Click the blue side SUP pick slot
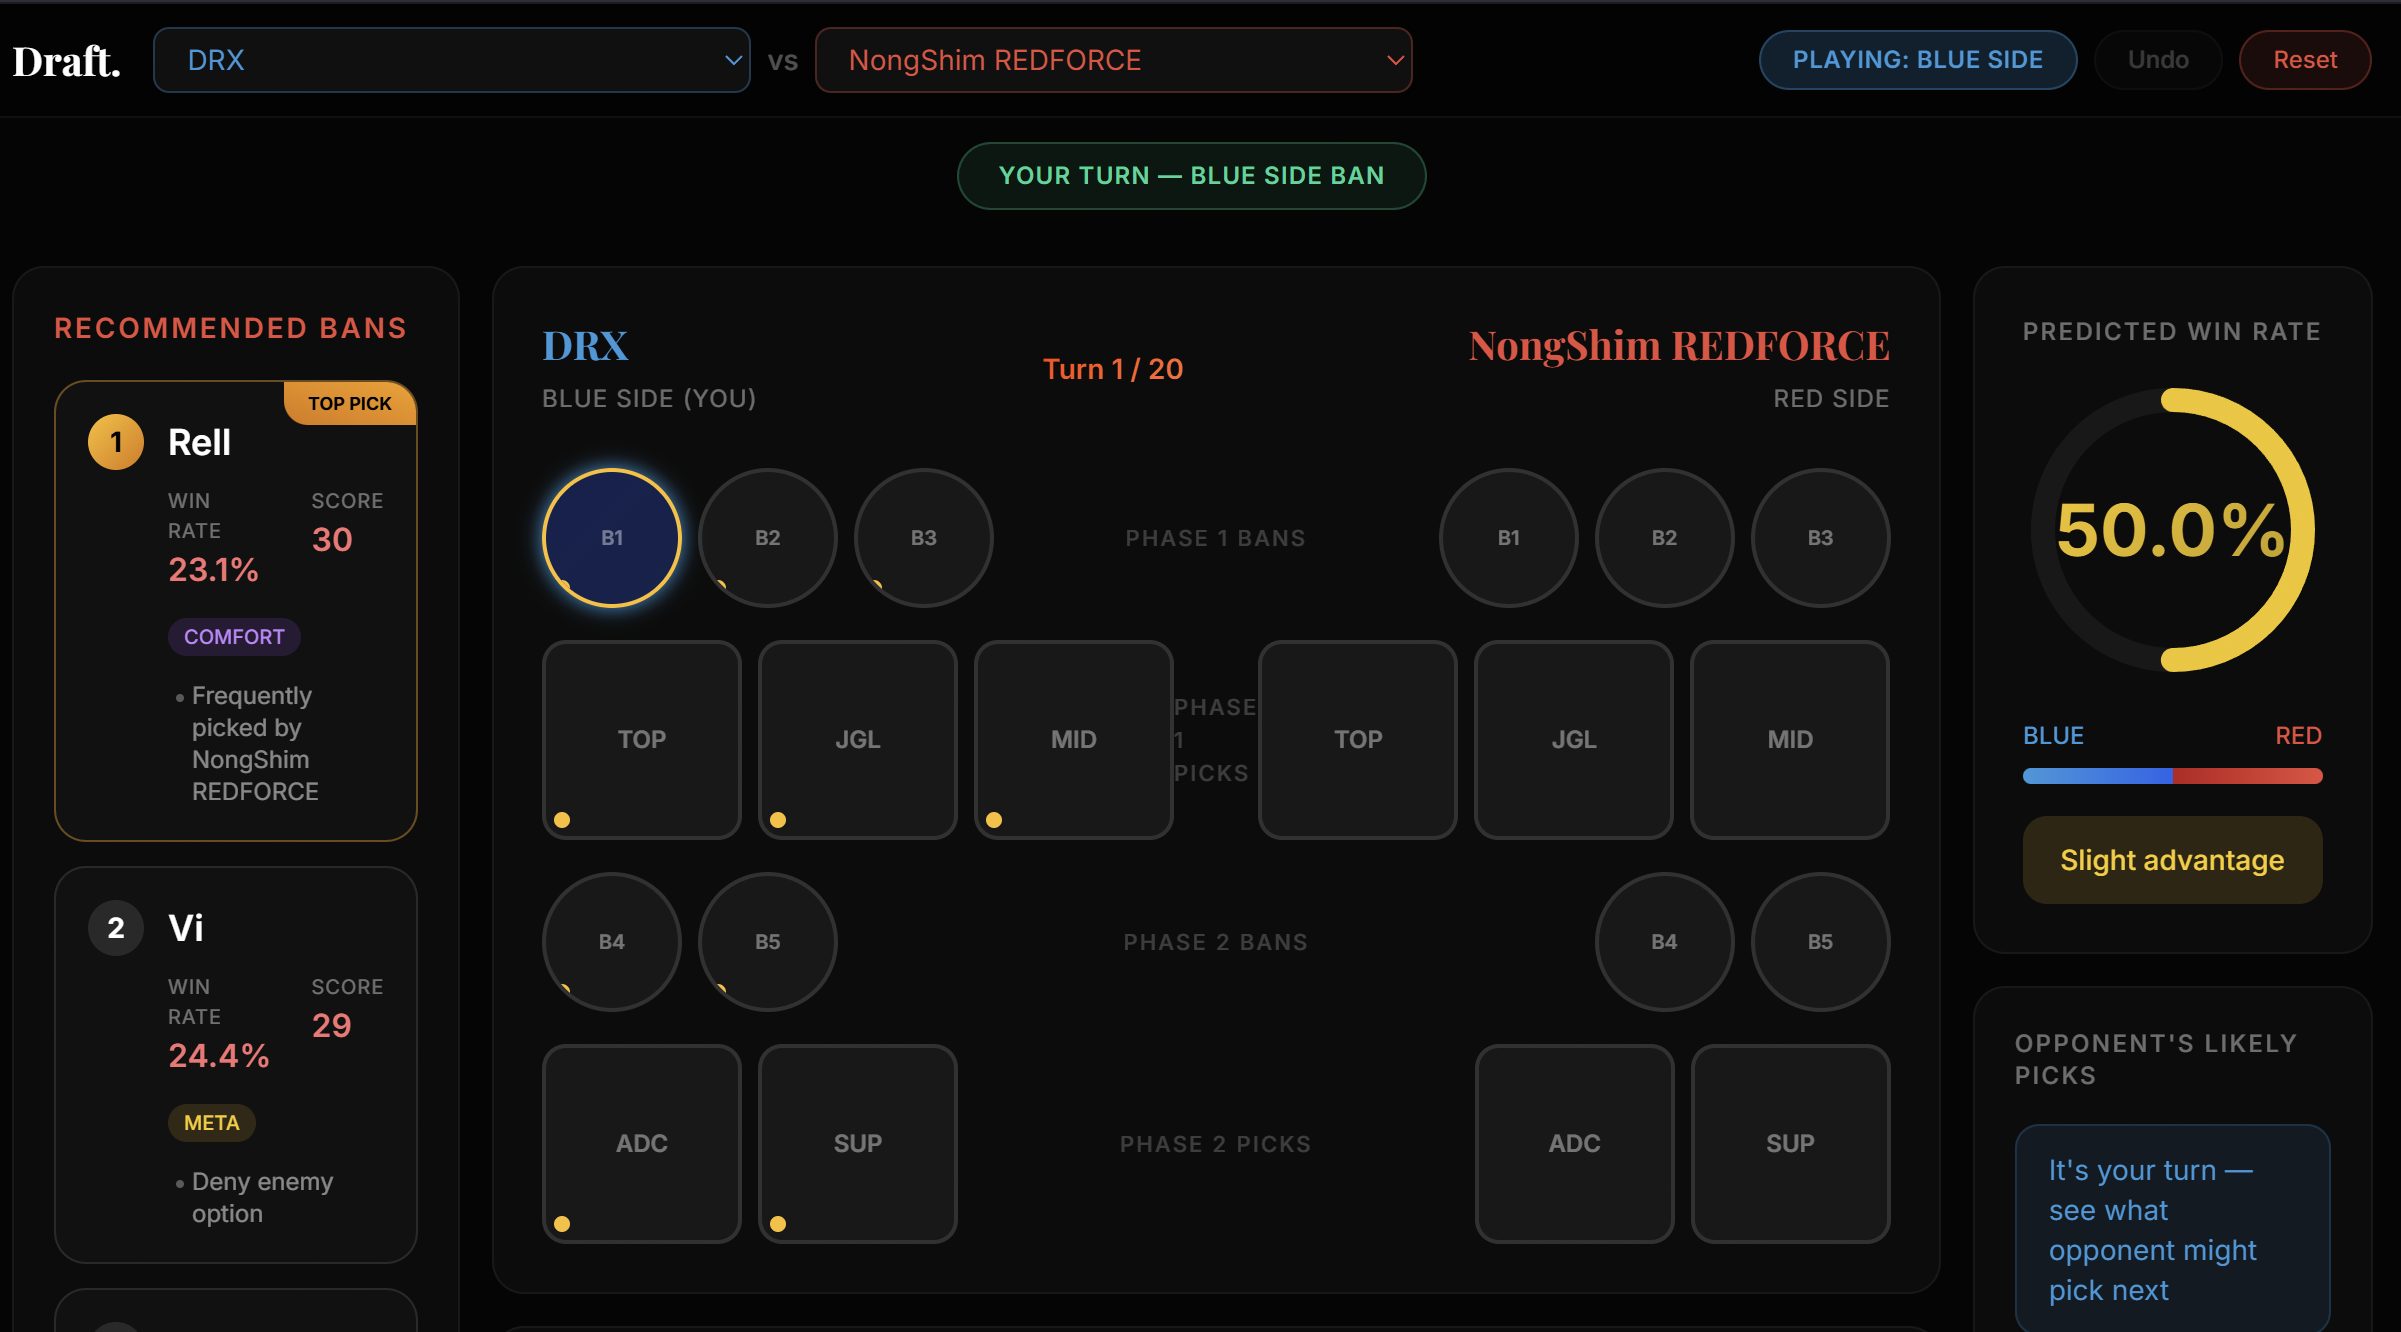Image resolution: width=2401 pixels, height=1332 pixels. (x=857, y=1144)
